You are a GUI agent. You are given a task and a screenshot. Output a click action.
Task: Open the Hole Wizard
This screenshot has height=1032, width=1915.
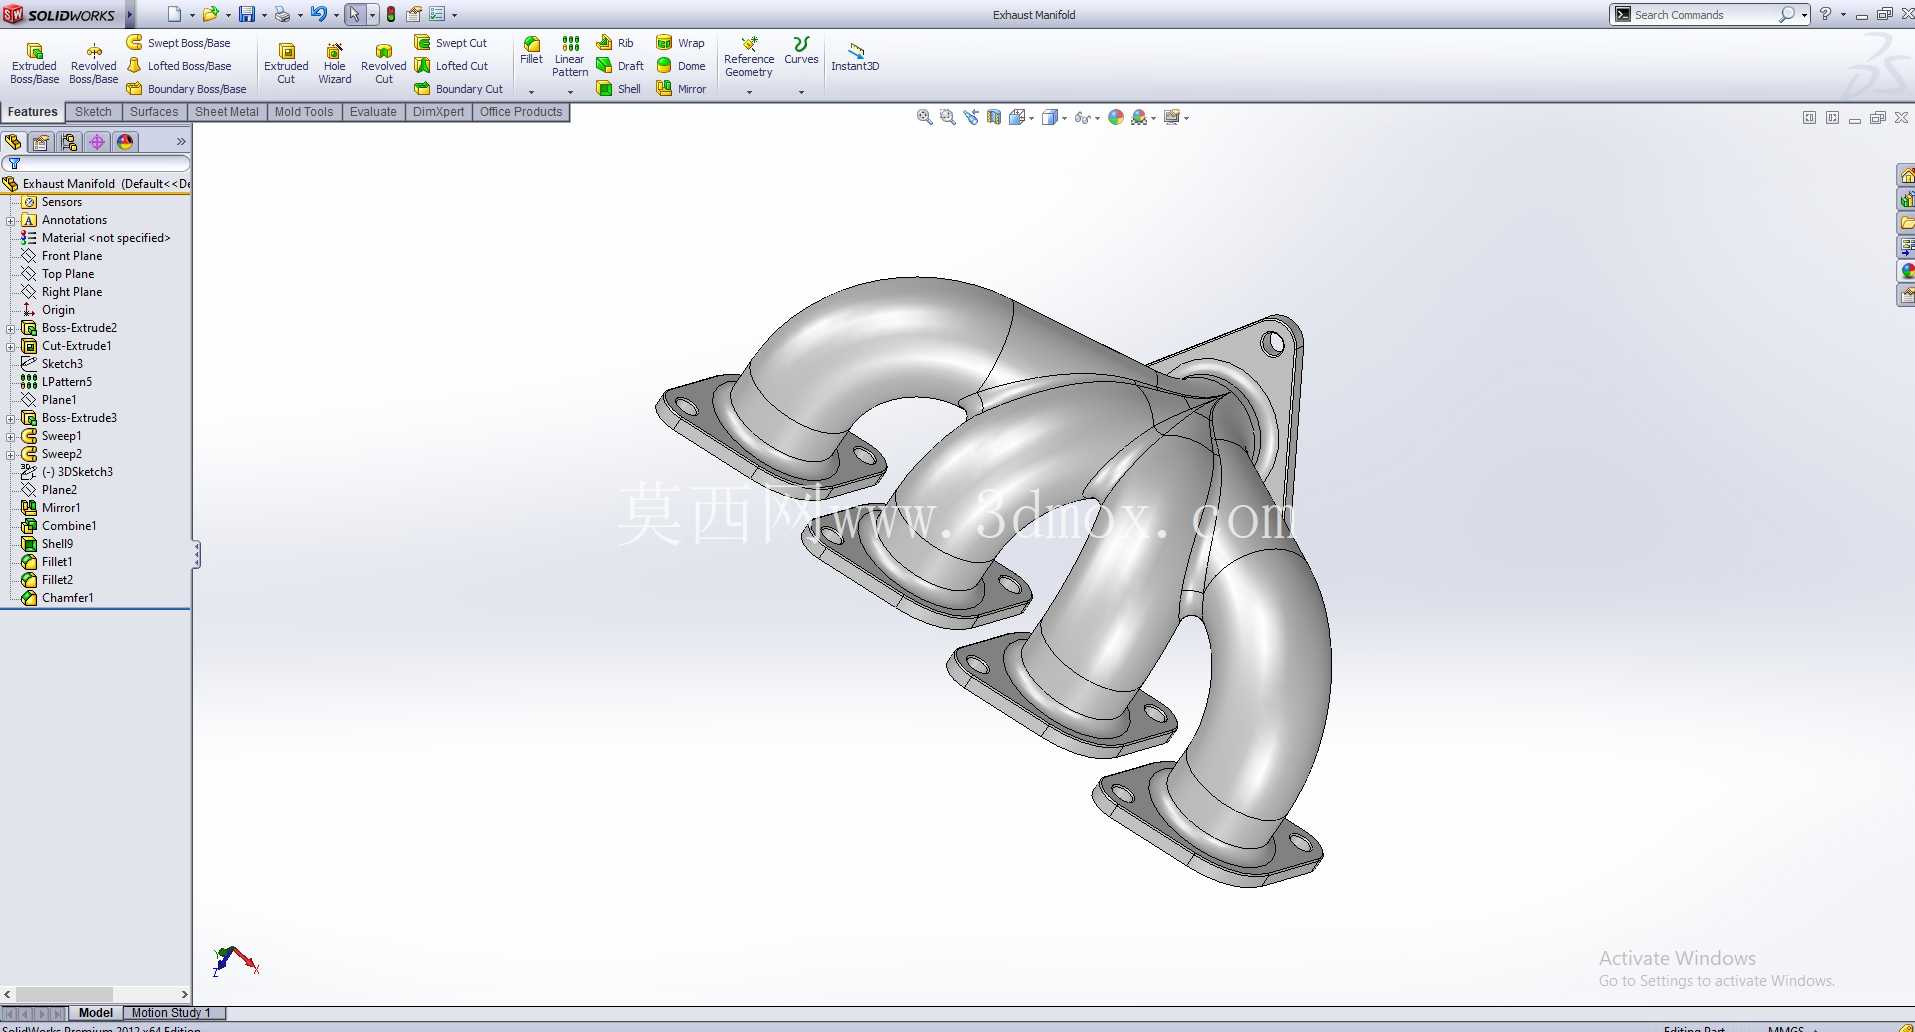tap(334, 63)
